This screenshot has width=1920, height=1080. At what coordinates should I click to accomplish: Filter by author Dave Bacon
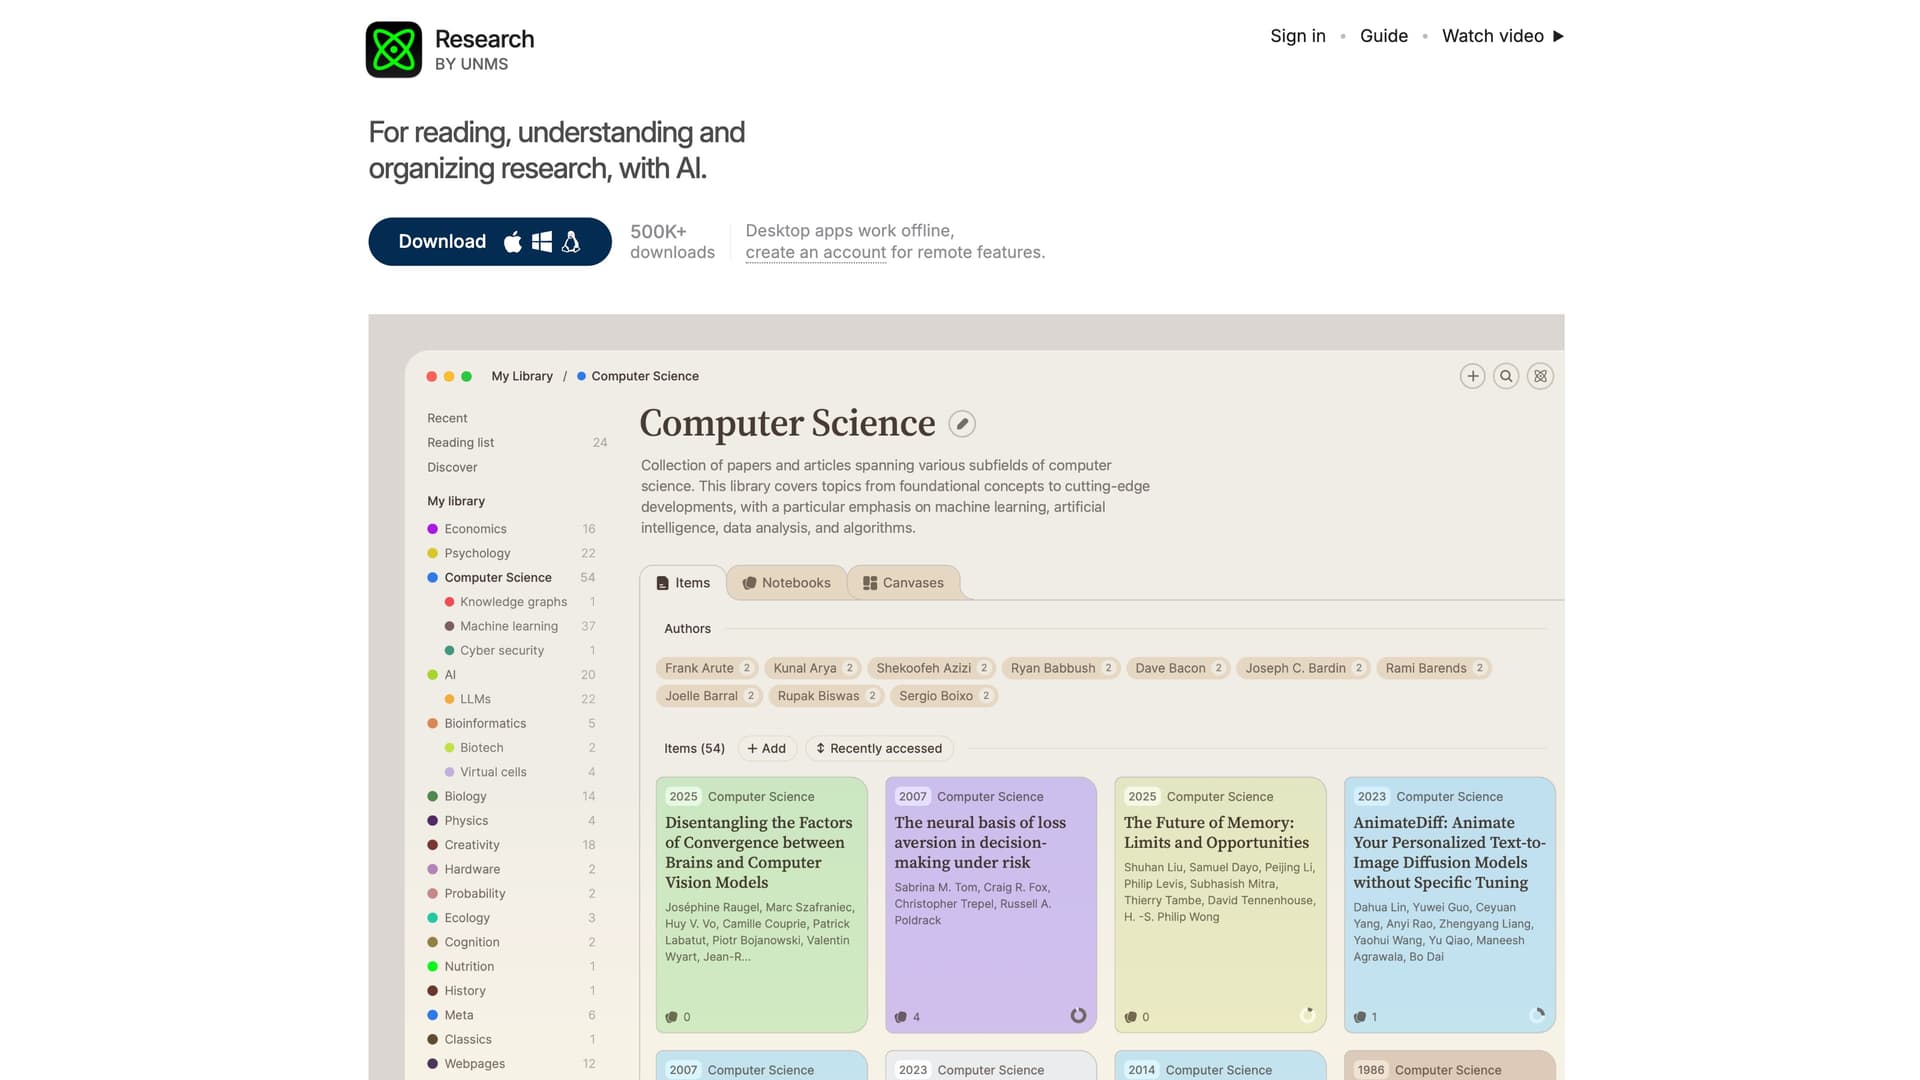(x=1178, y=668)
